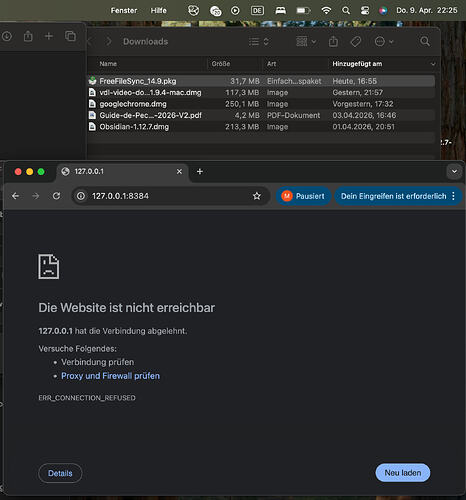Viewport: 466px width, 500px height.
Task: Click the play circle menu bar icon
Action: tap(235, 11)
